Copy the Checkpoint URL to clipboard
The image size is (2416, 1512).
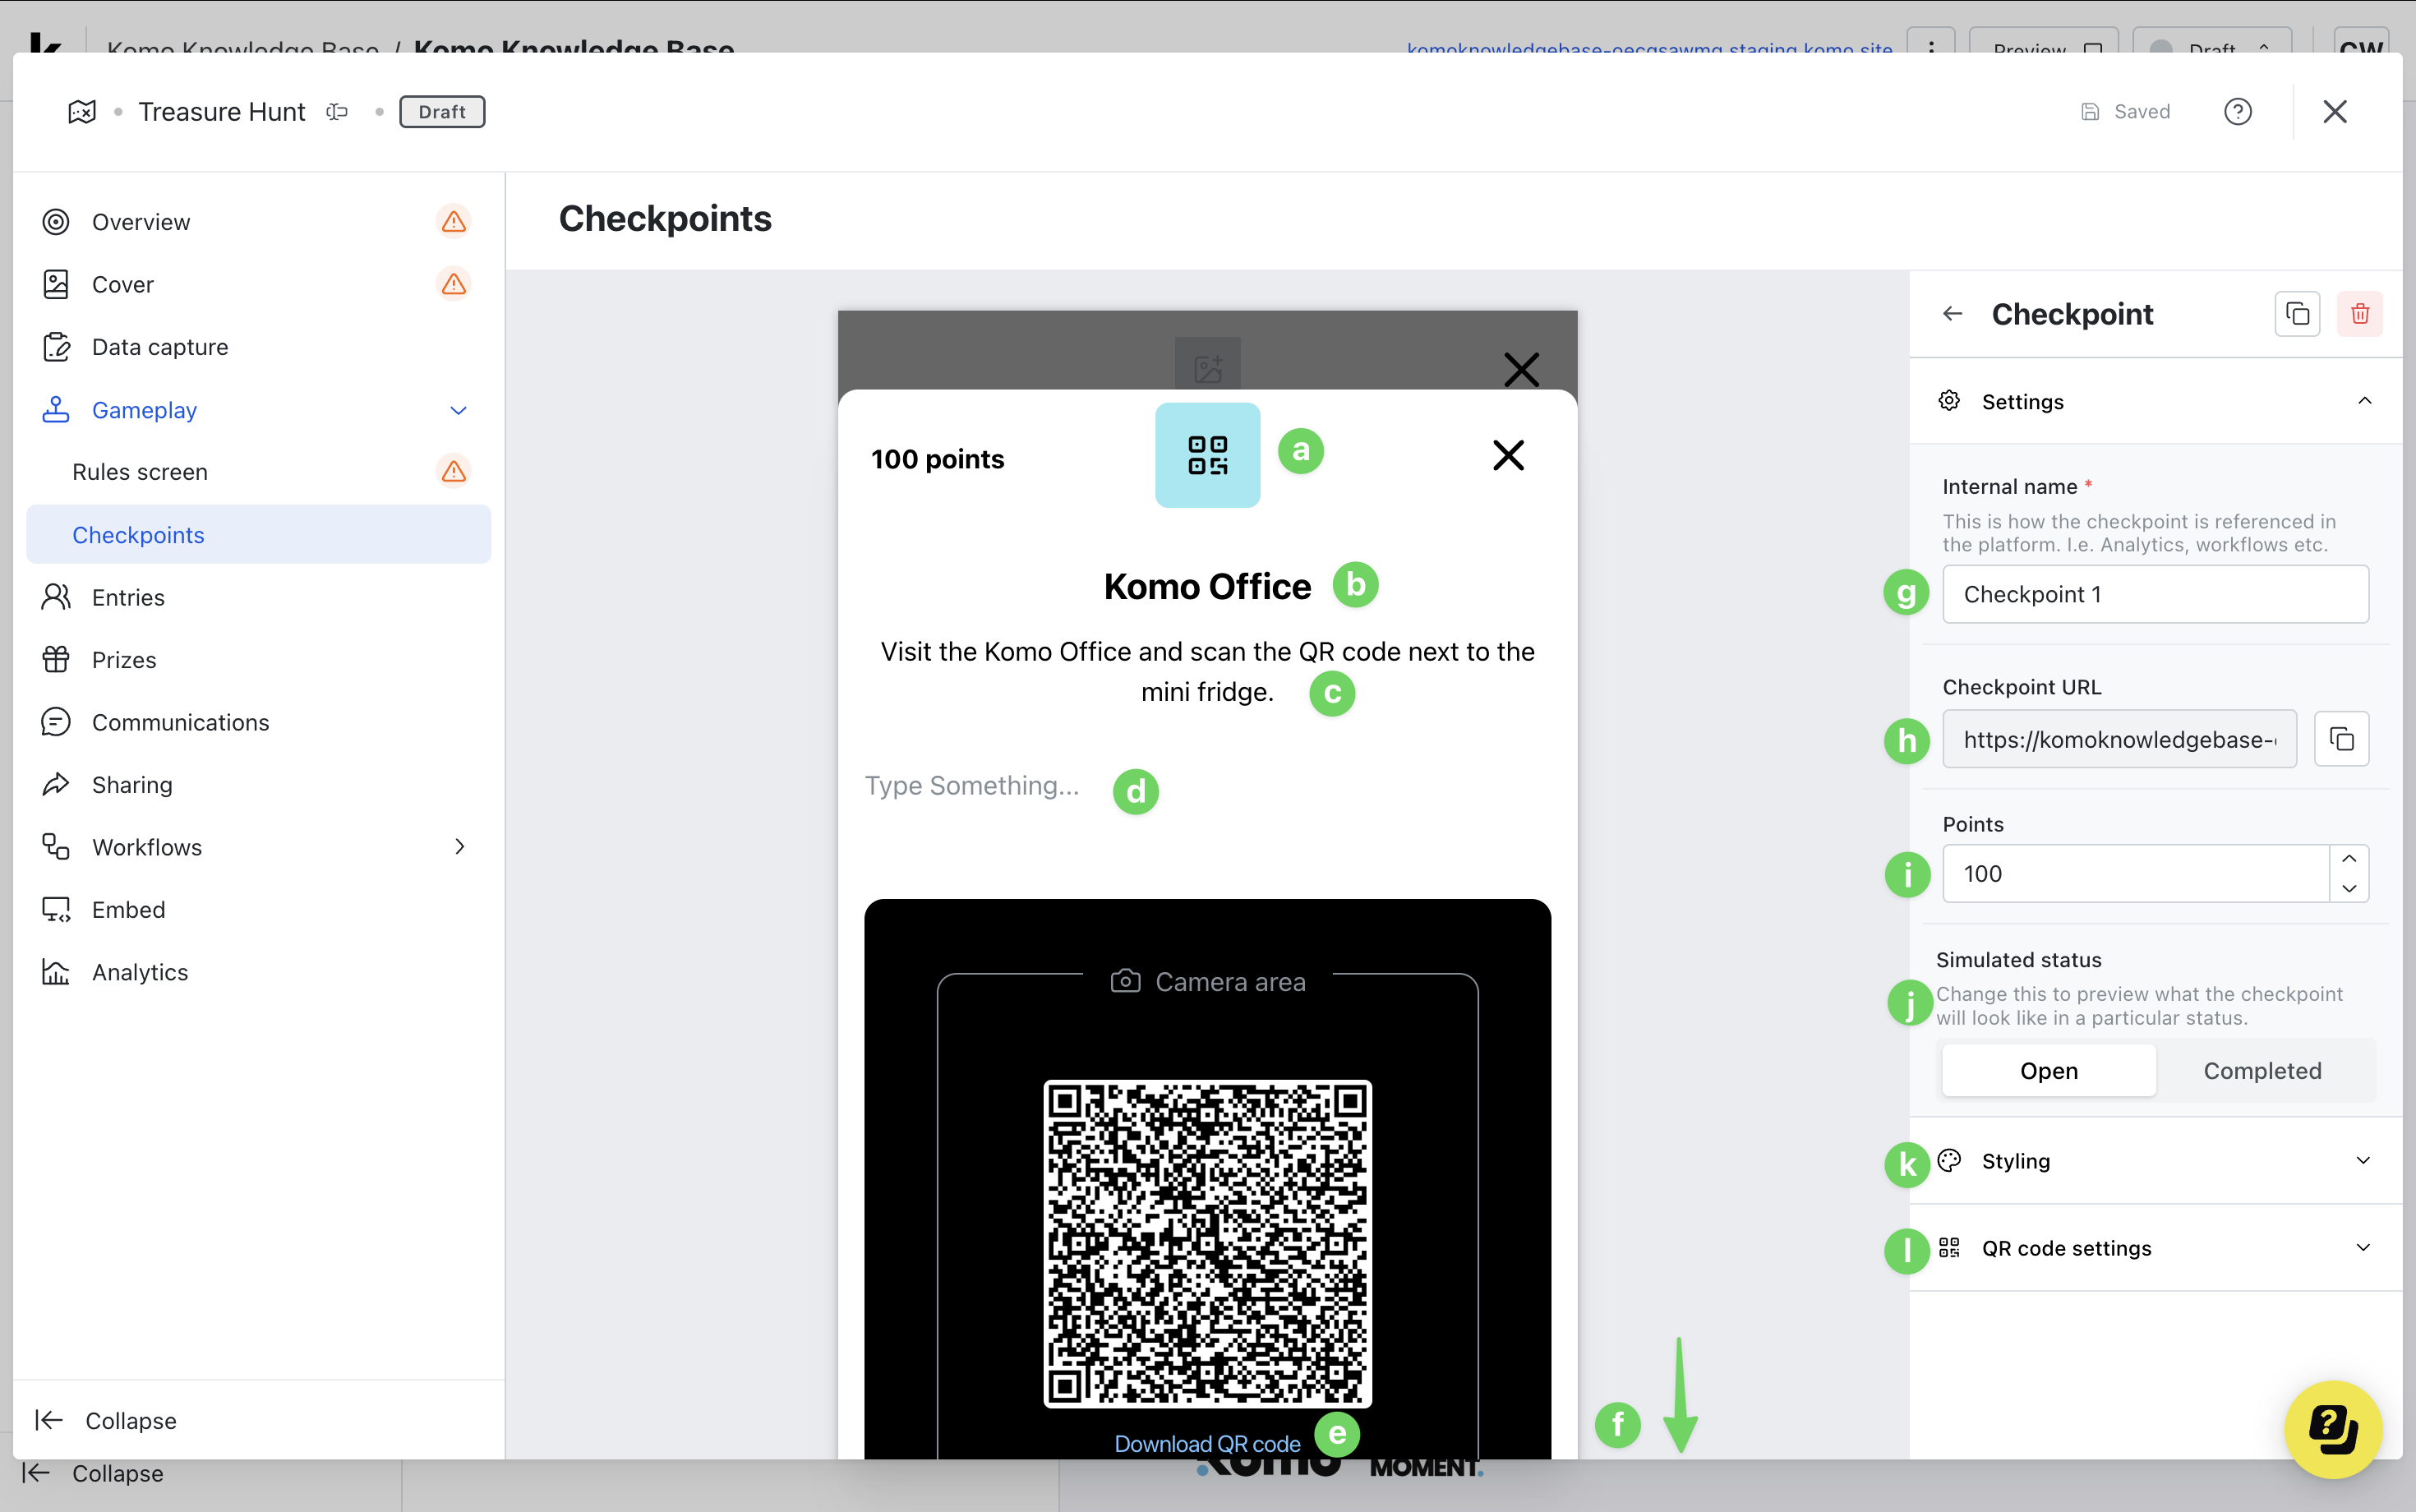(2341, 739)
